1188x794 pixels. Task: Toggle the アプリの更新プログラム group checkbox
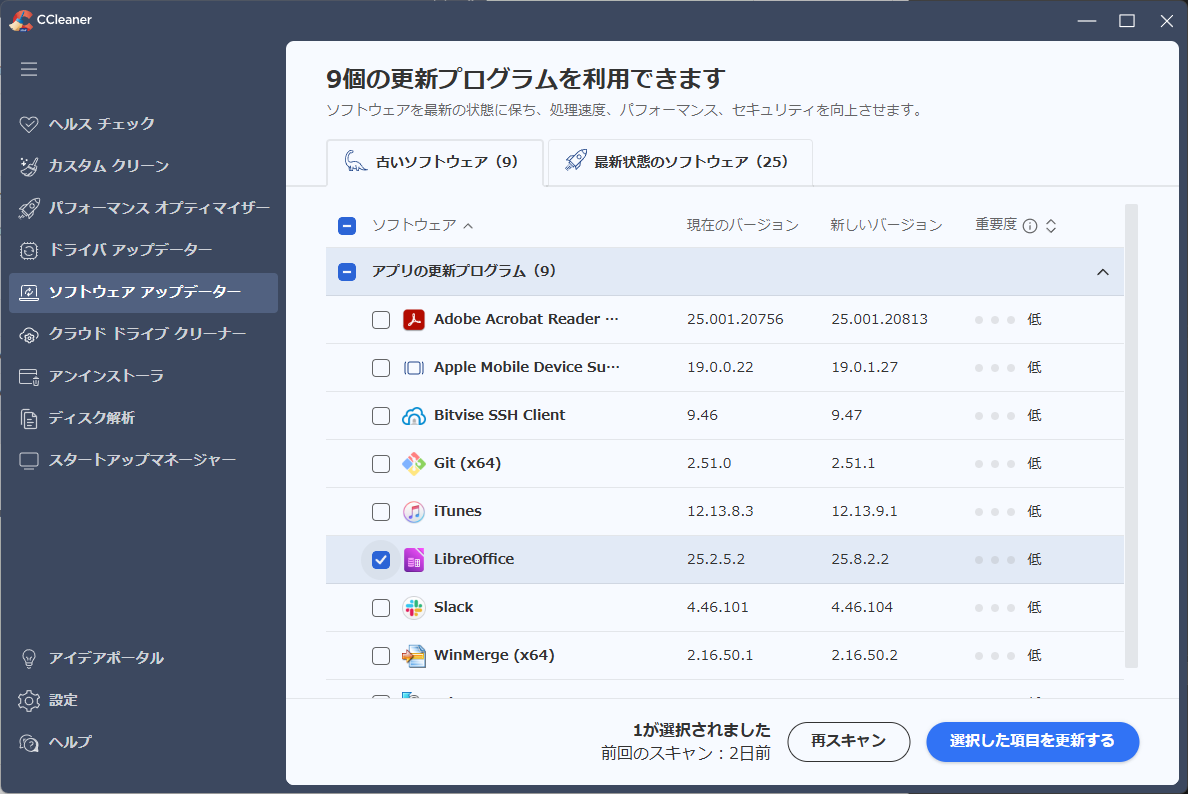[x=347, y=271]
